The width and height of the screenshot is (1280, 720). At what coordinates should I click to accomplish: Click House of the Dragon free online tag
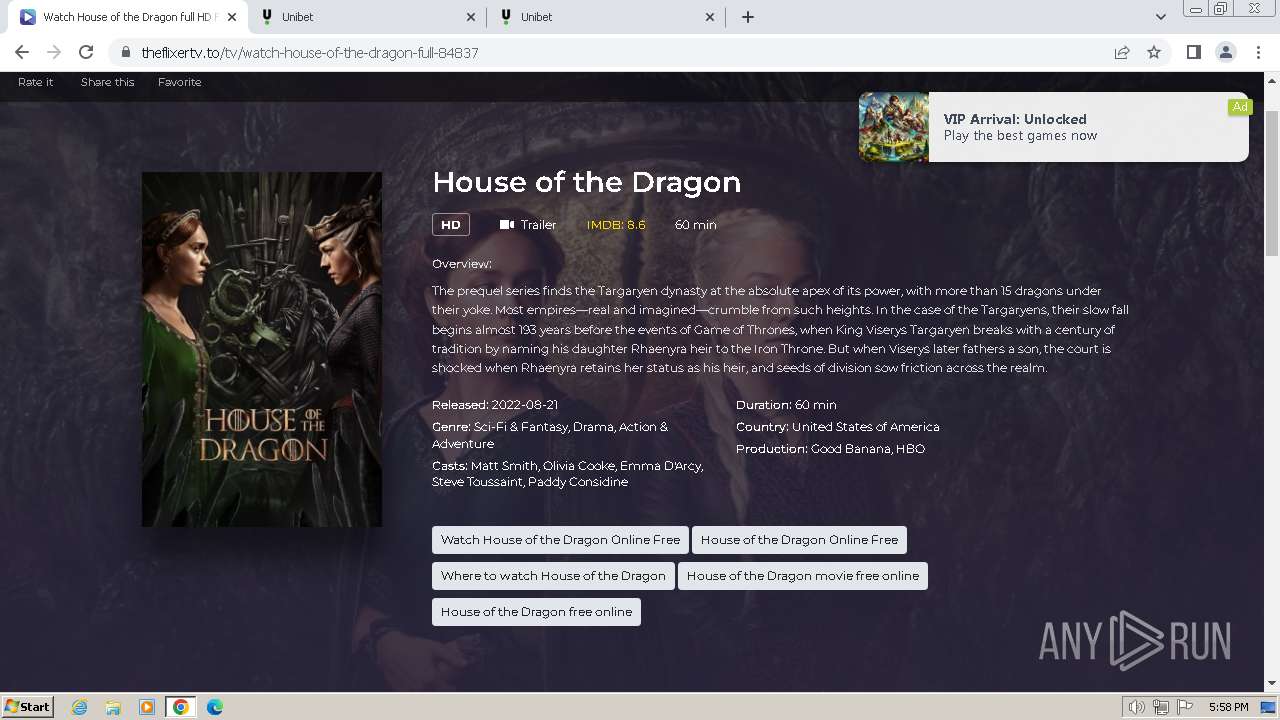536,612
